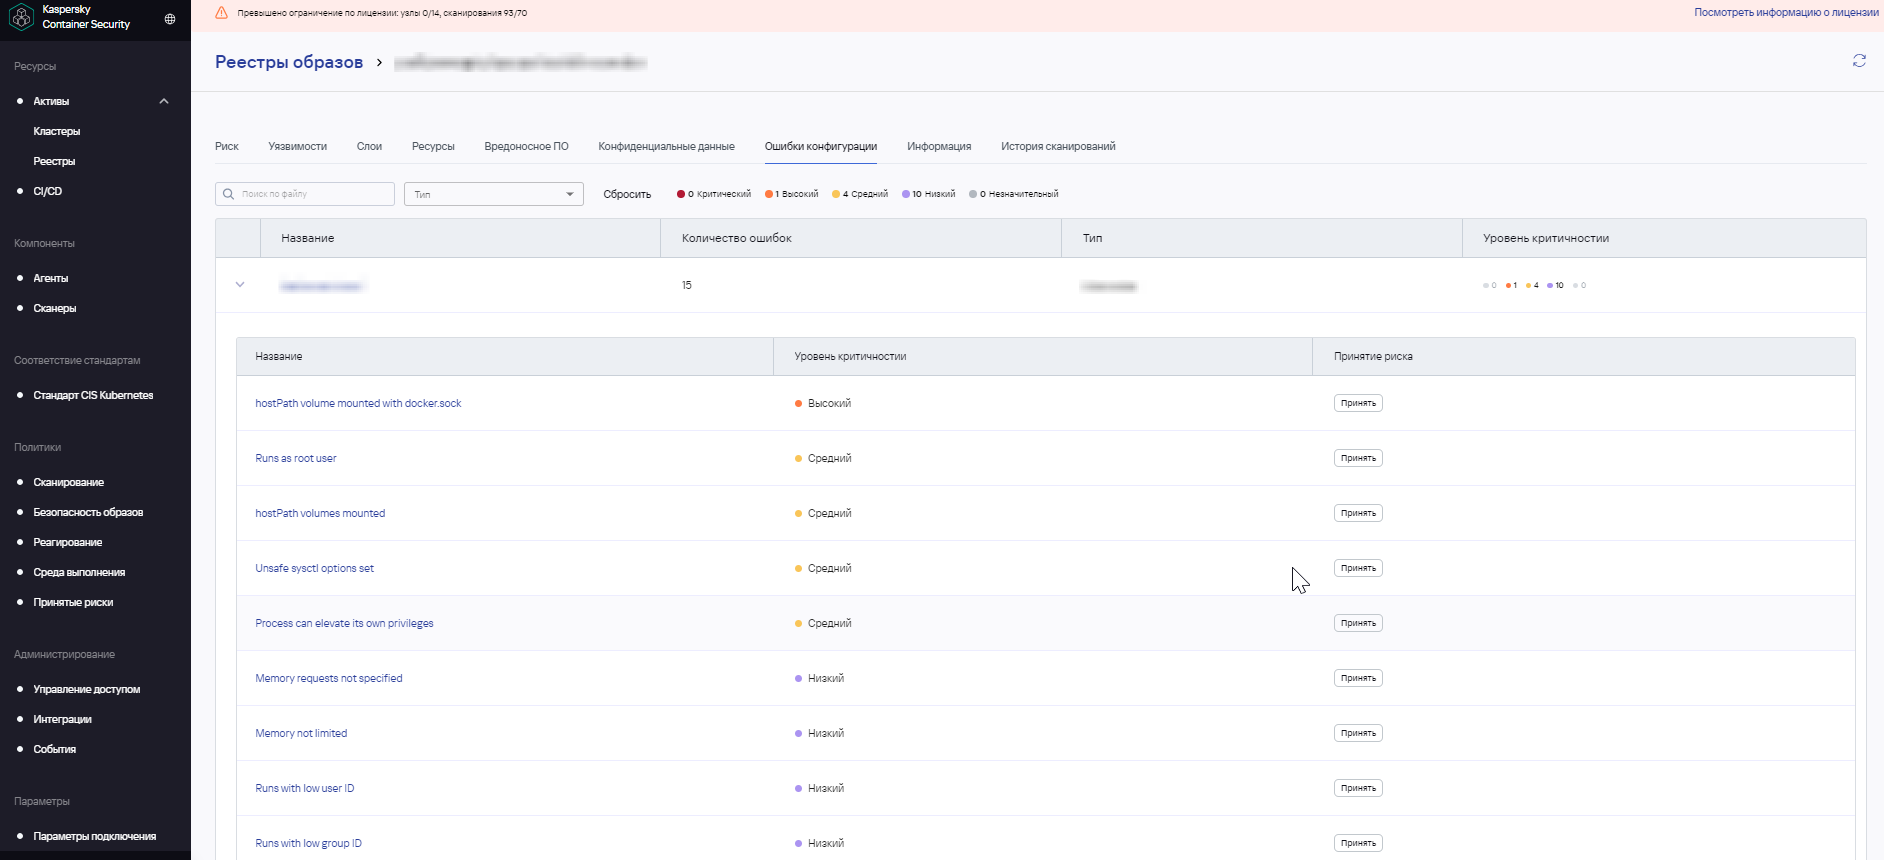Open Реагирование in the sidebar

(x=68, y=542)
